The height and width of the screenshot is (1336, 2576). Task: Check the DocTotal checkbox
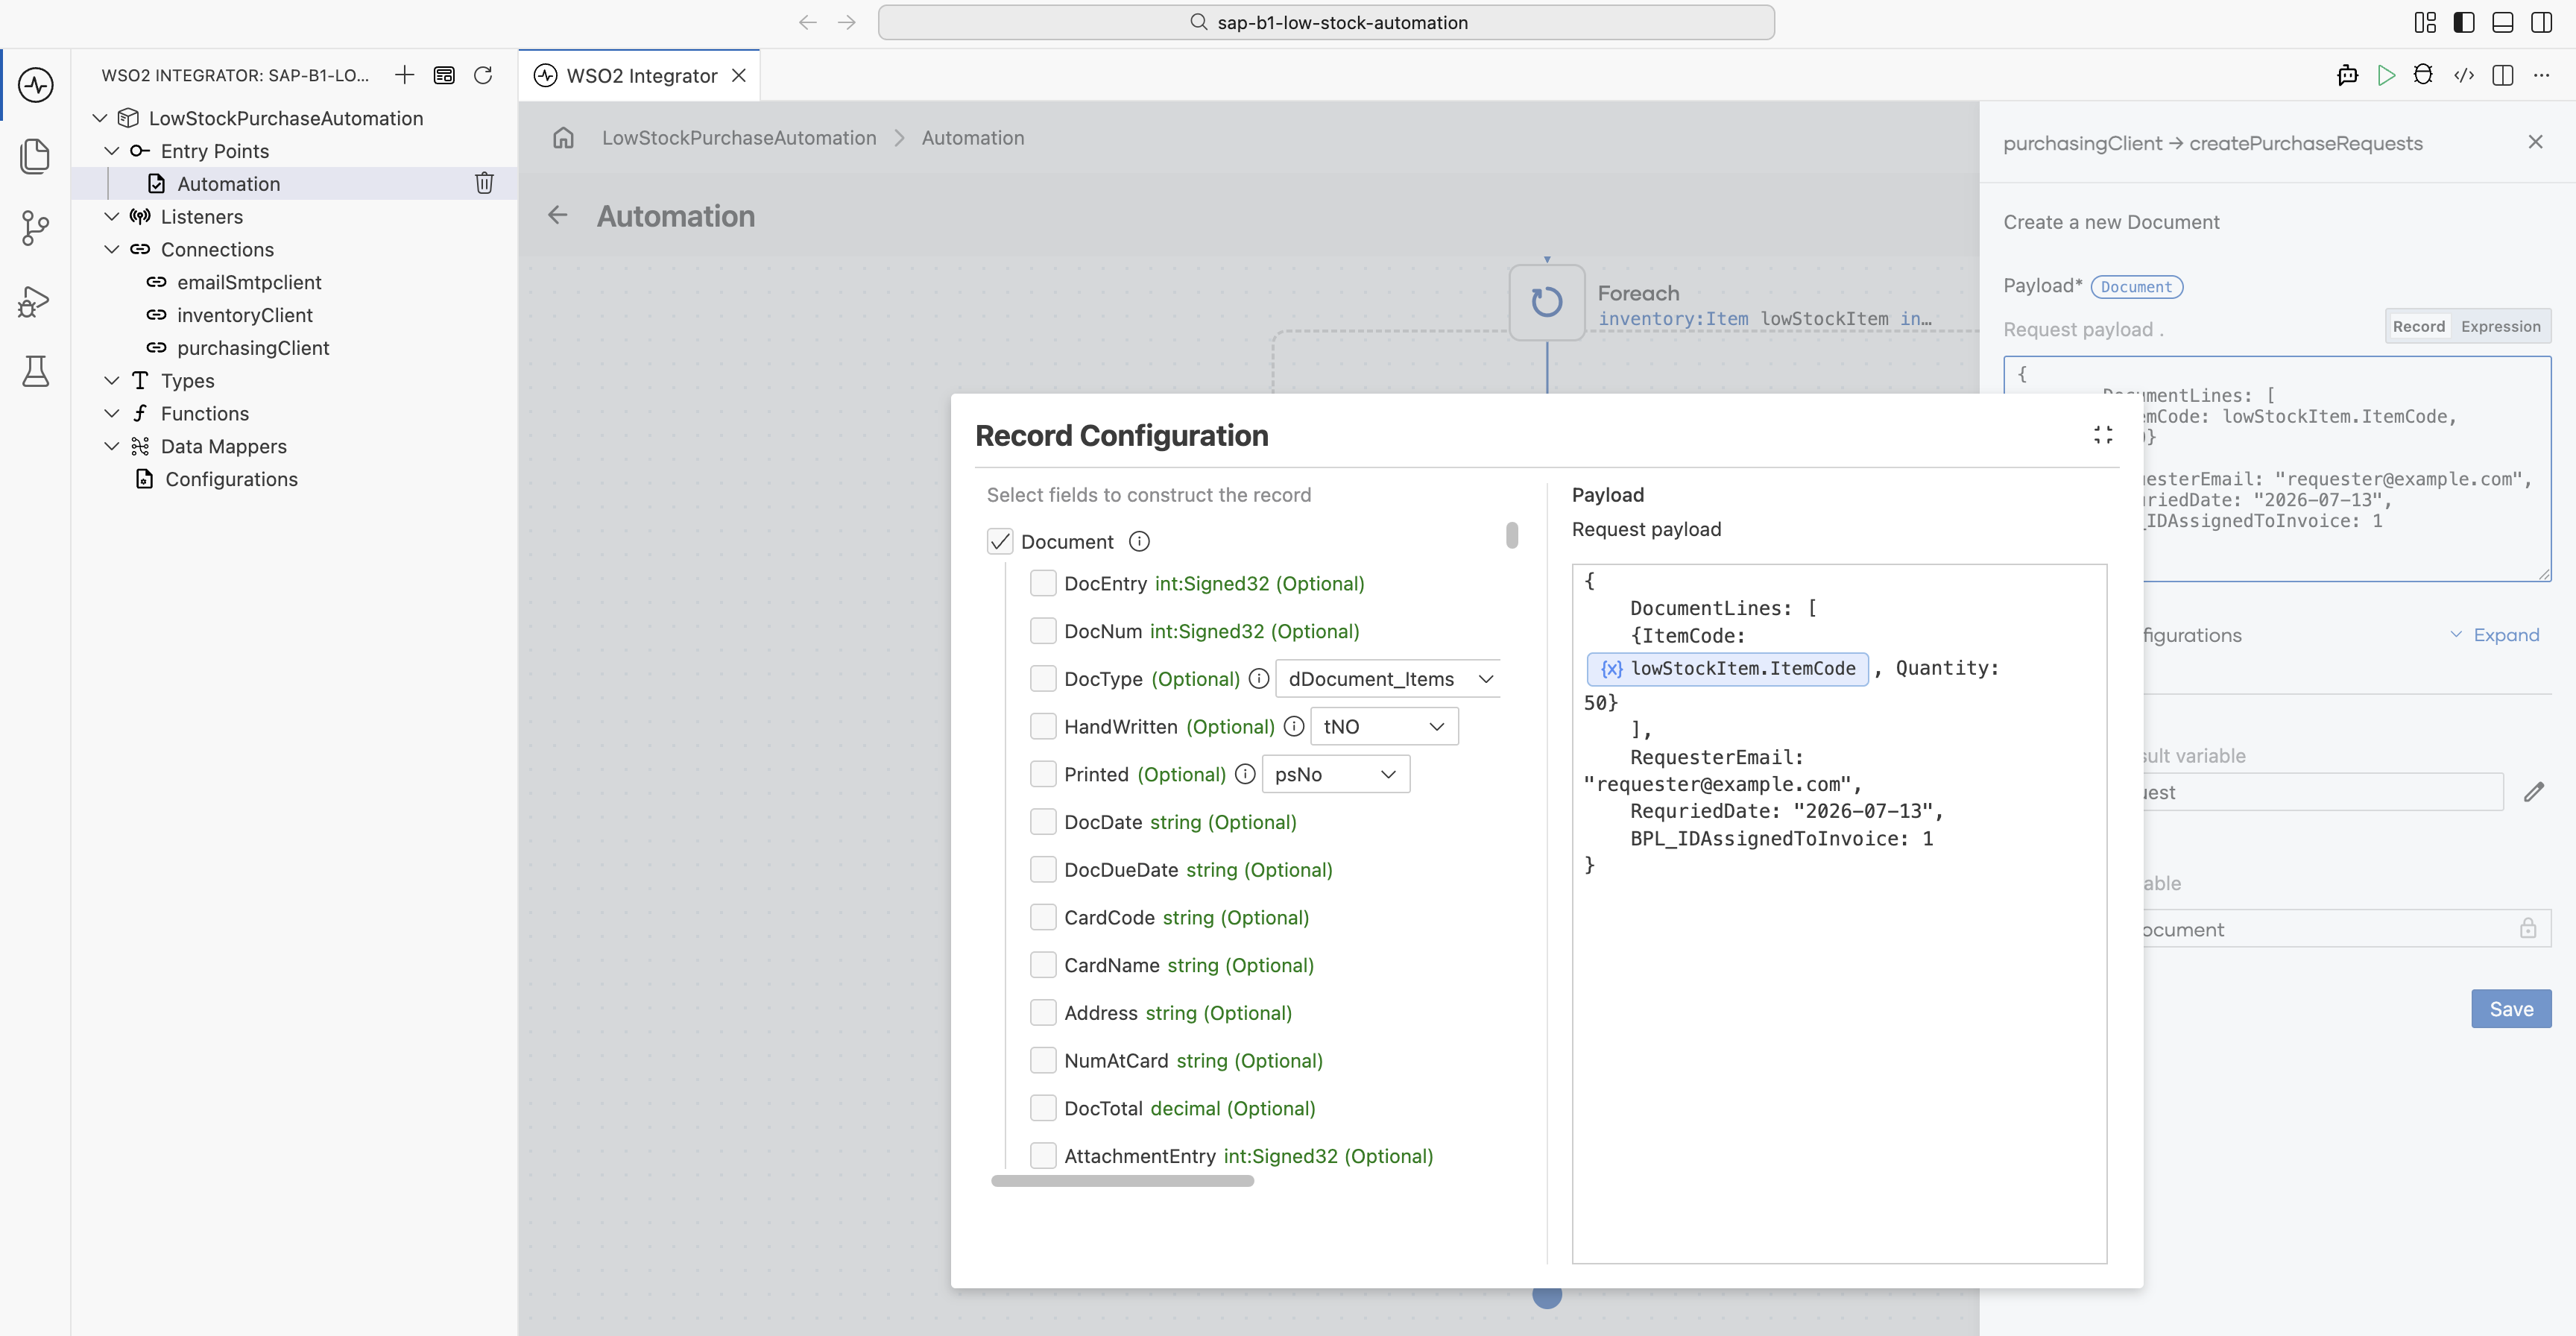pyautogui.click(x=1043, y=1108)
